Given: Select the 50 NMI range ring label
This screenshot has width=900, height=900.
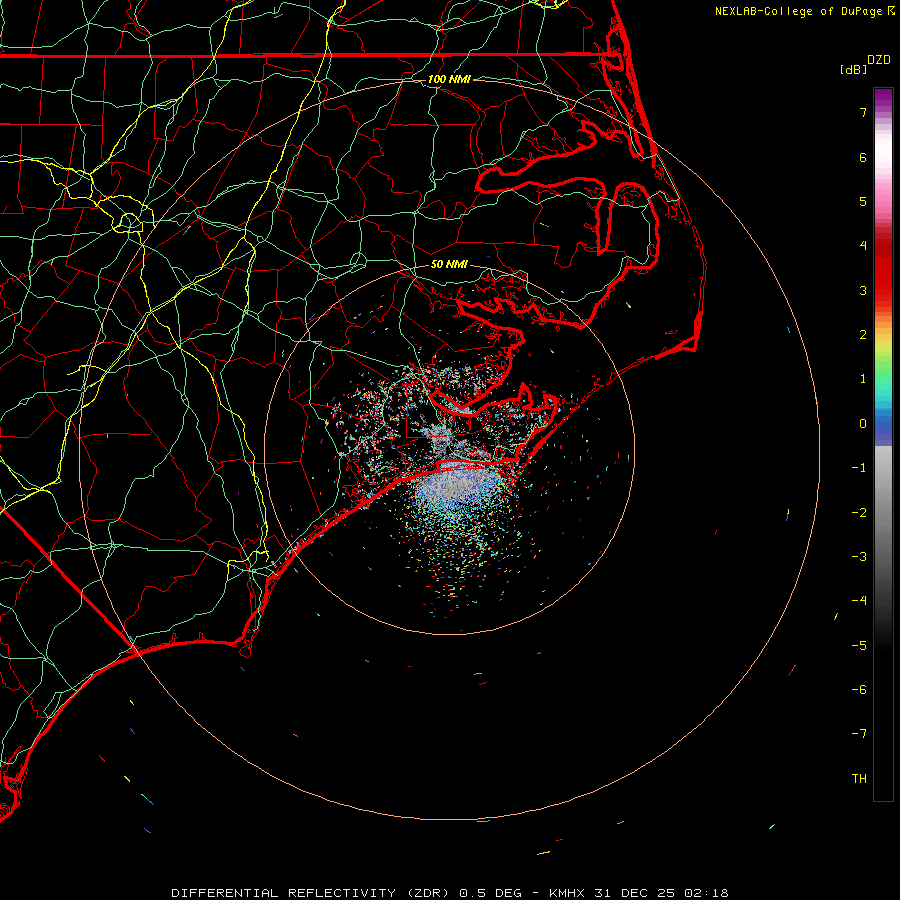Looking at the screenshot, I should [448, 265].
